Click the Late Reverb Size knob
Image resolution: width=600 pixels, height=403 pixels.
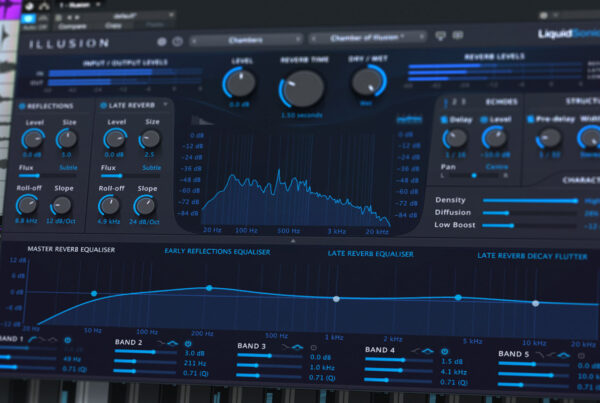pos(150,139)
